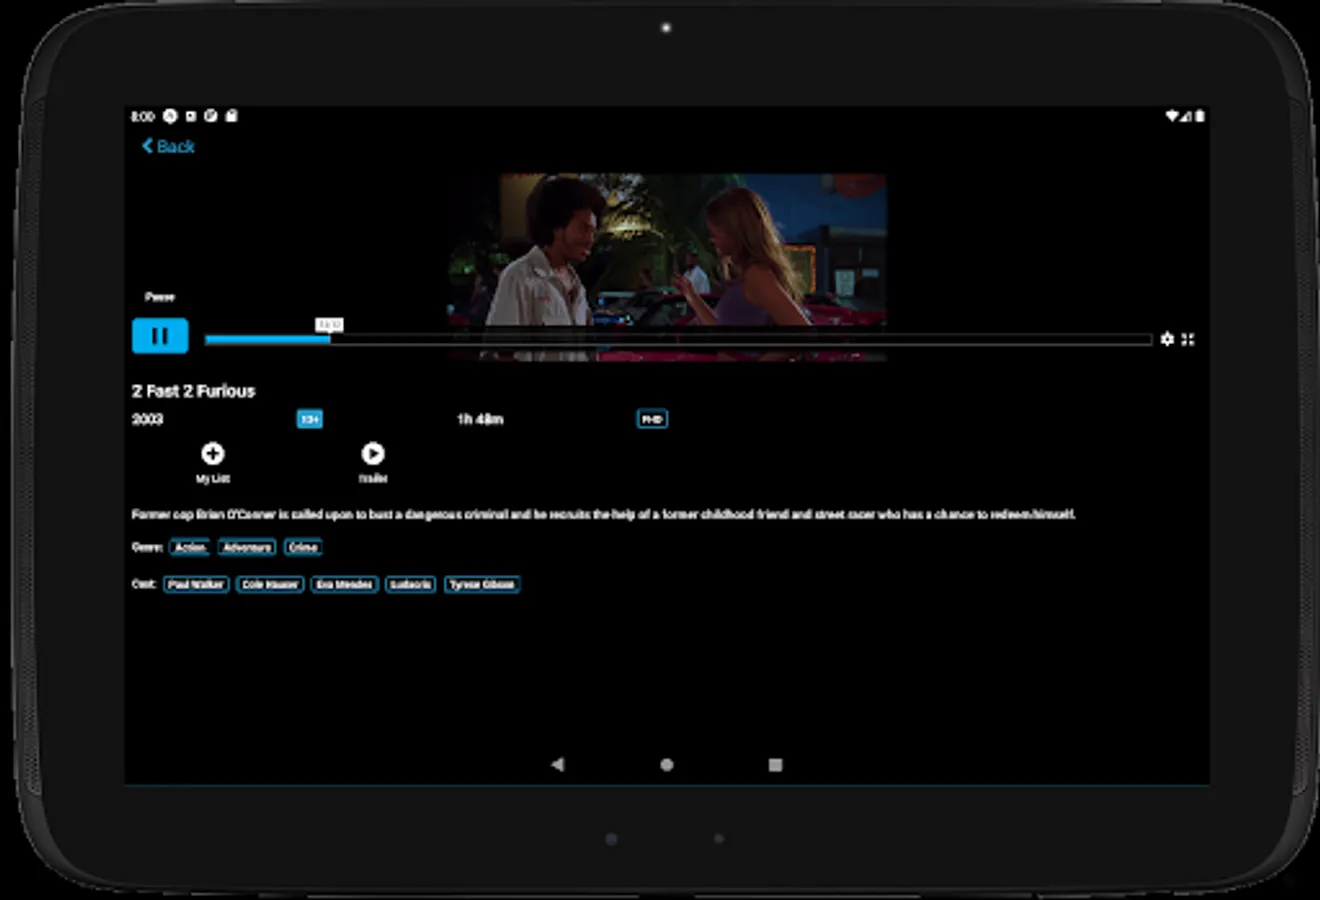Play the movie trailer

click(x=373, y=462)
